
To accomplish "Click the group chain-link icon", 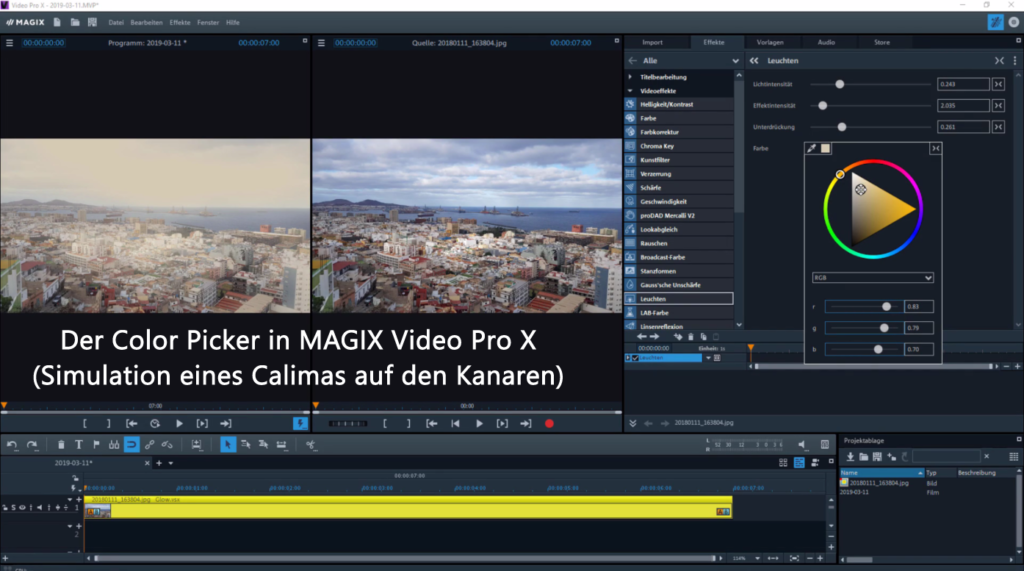I will (150, 445).
